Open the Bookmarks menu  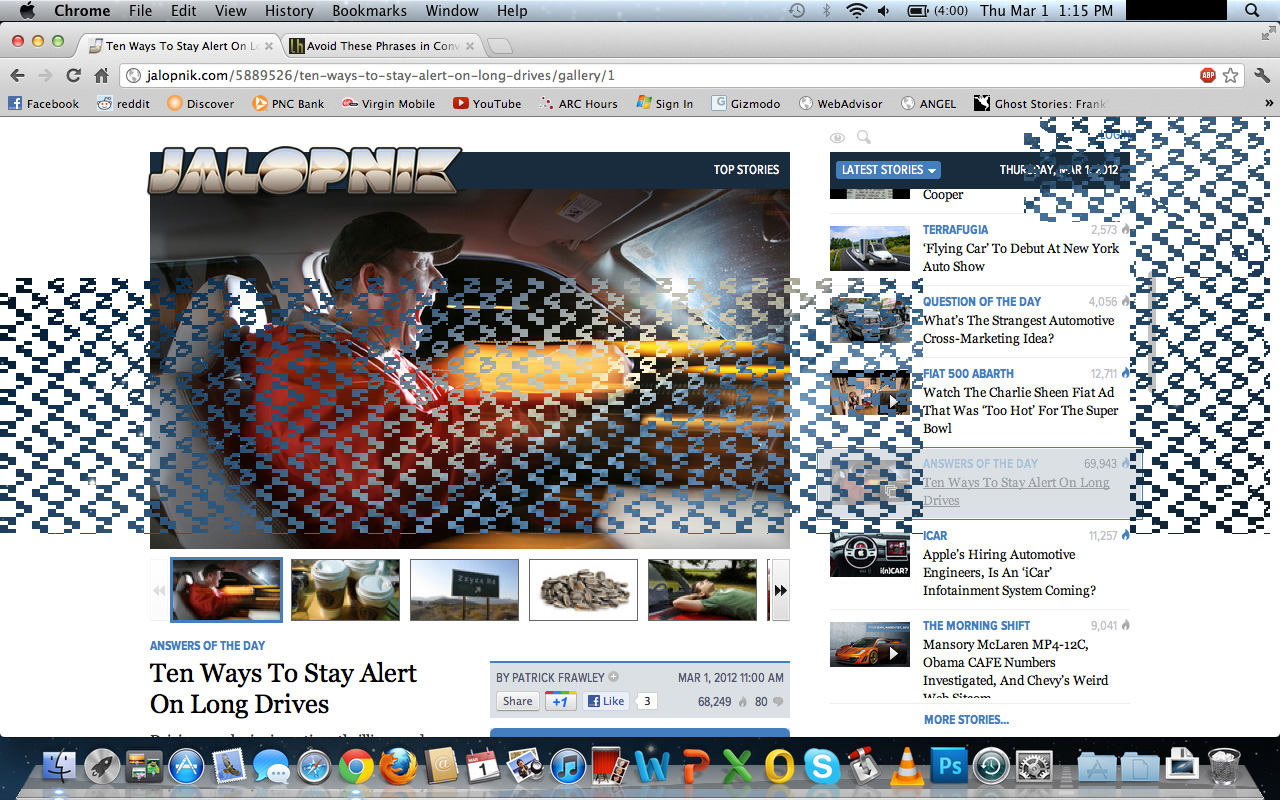[x=369, y=11]
